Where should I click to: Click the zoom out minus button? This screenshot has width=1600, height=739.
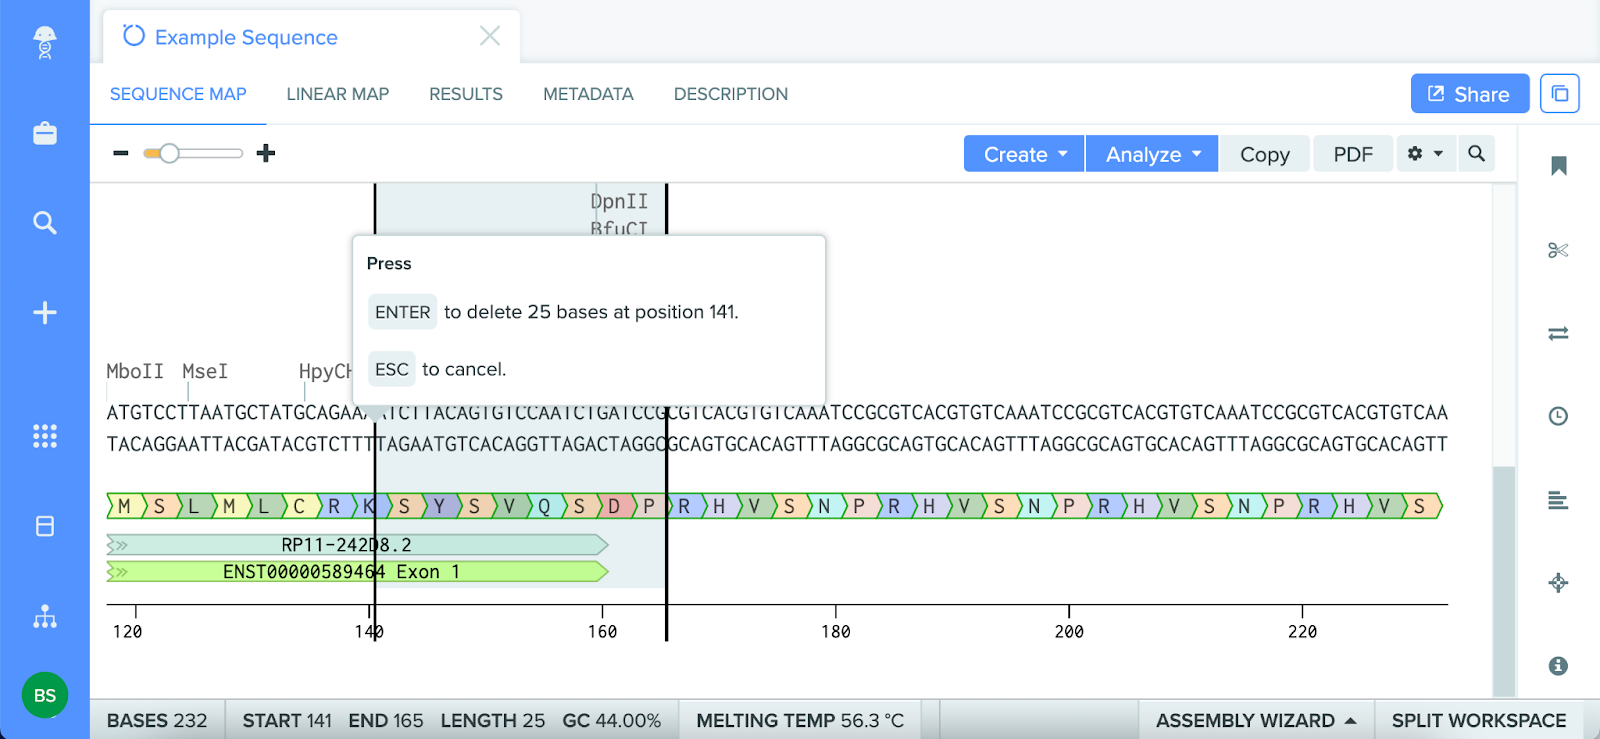tap(121, 153)
